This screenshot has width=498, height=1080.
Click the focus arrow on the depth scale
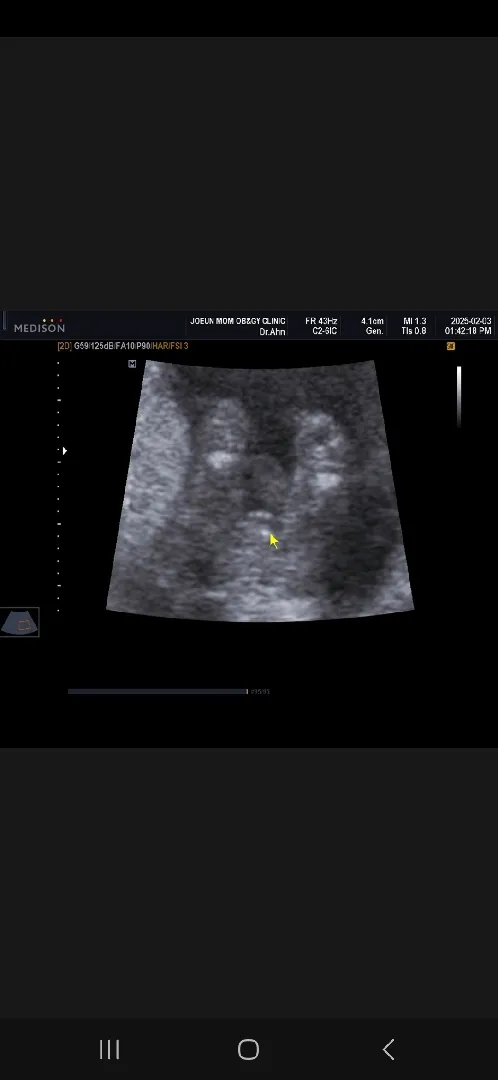click(65, 451)
